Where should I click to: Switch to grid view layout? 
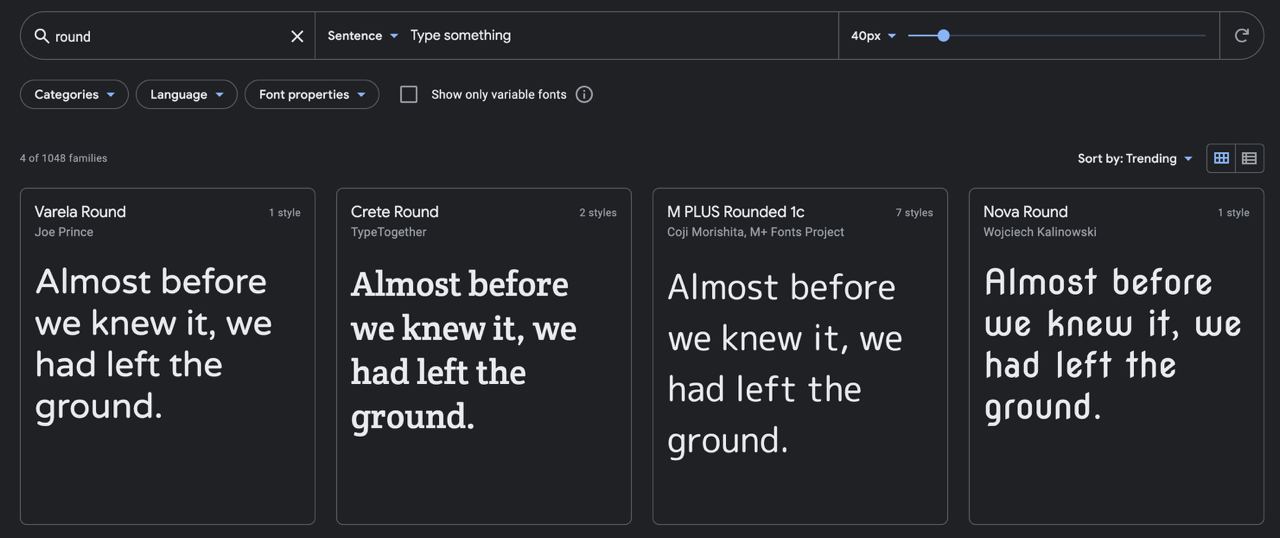tap(1221, 158)
